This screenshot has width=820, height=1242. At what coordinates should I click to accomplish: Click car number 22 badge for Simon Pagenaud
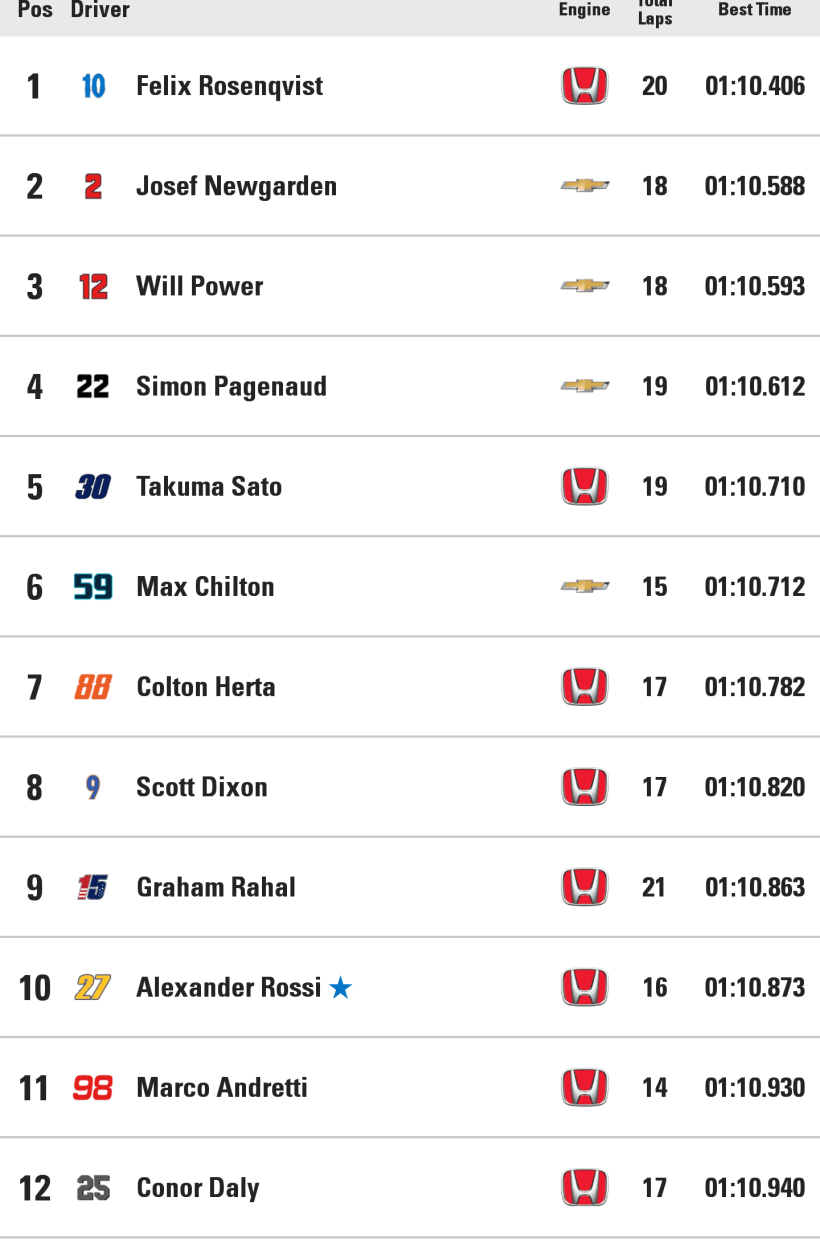(x=93, y=387)
